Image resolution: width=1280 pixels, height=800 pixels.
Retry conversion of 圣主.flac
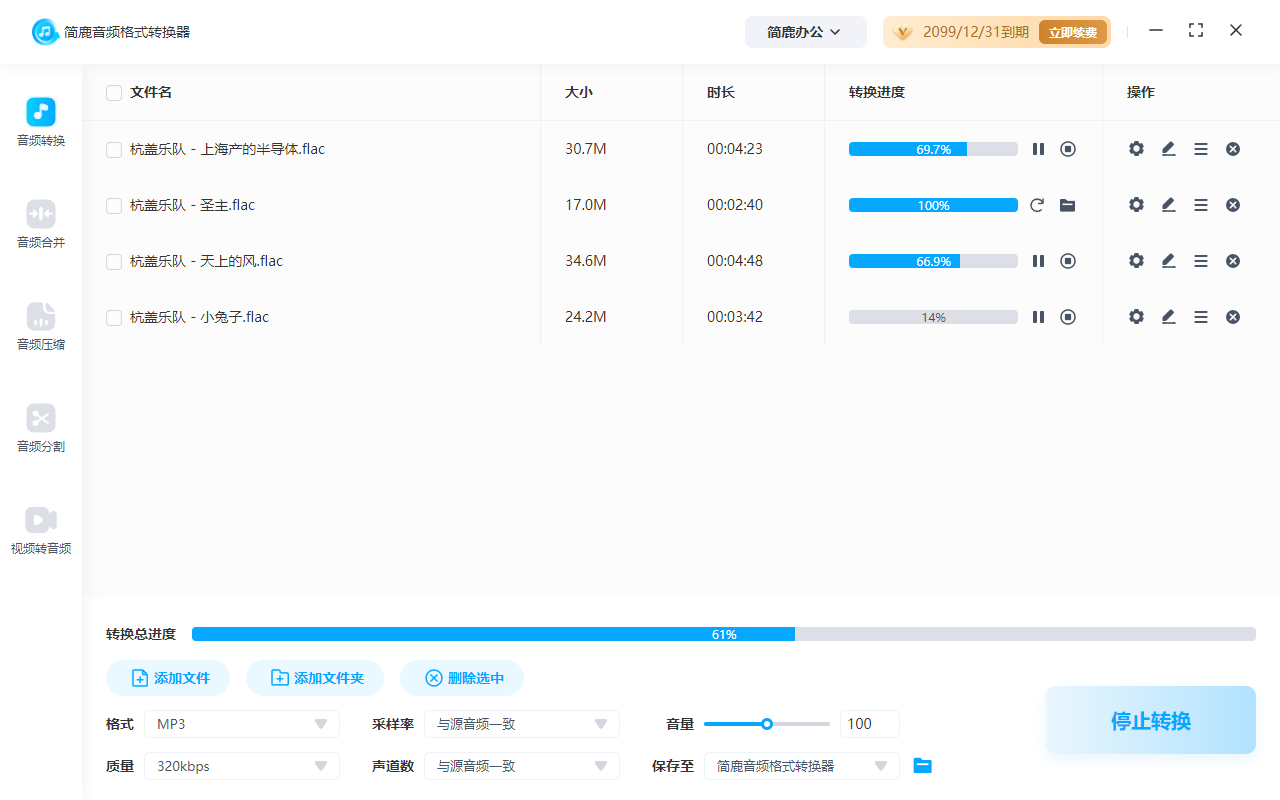1038,204
